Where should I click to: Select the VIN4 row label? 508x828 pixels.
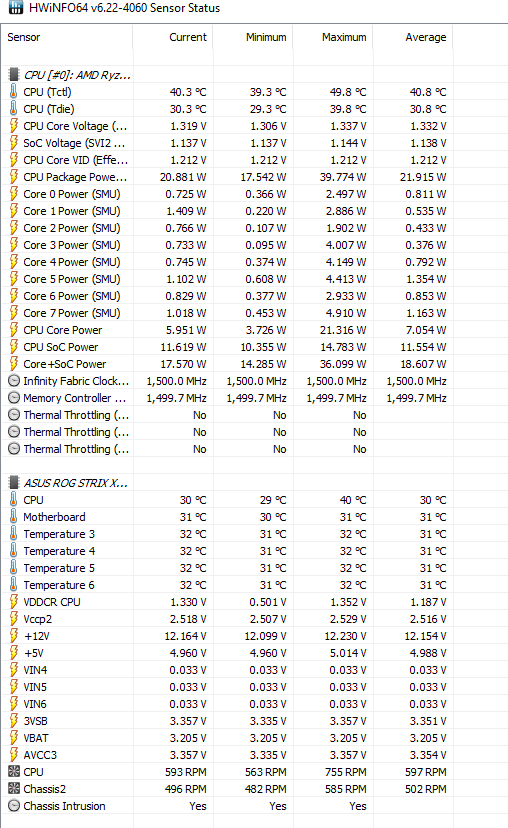(35, 670)
